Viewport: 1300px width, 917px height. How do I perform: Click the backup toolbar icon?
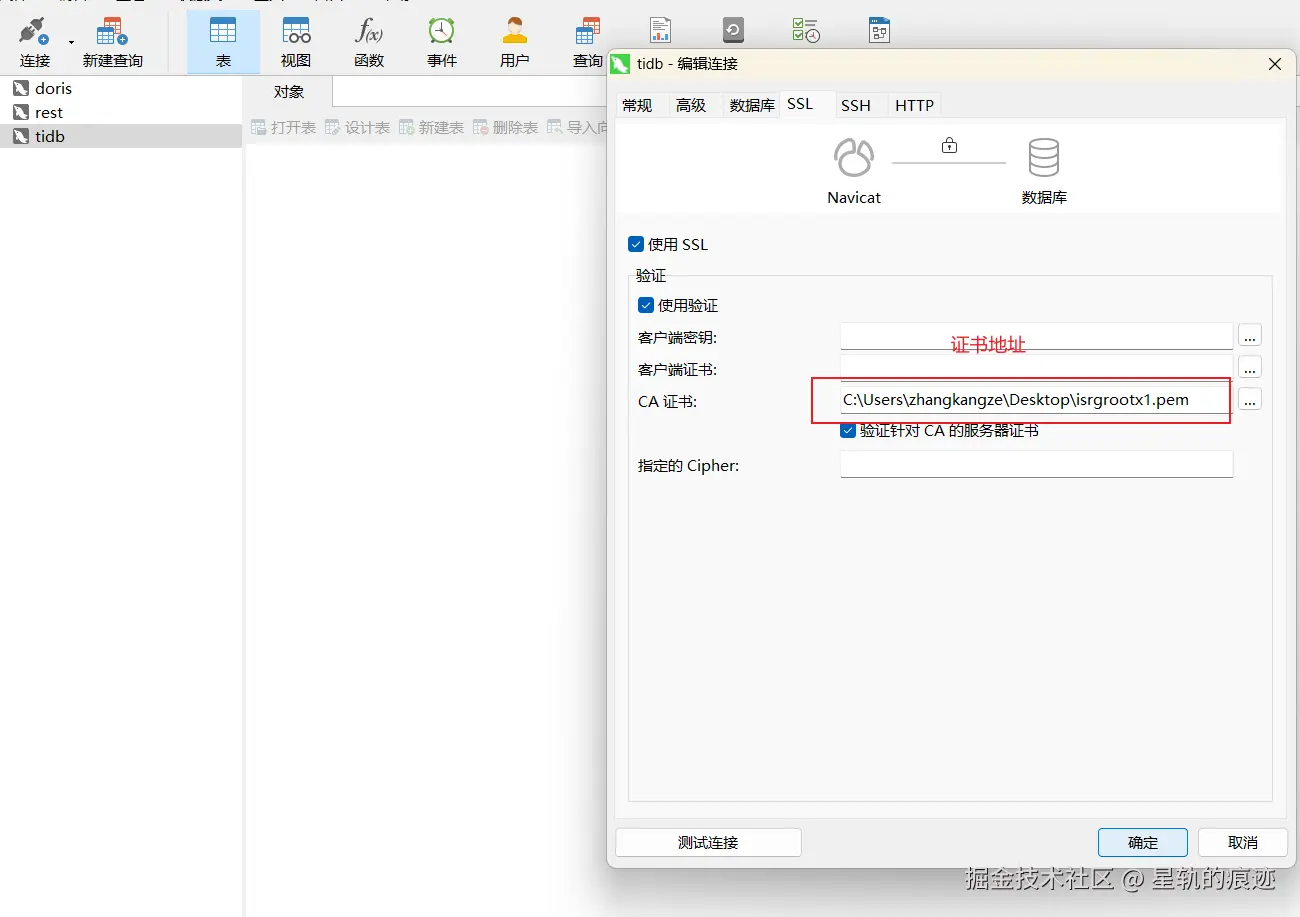pyautogui.click(x=733, y=30)
